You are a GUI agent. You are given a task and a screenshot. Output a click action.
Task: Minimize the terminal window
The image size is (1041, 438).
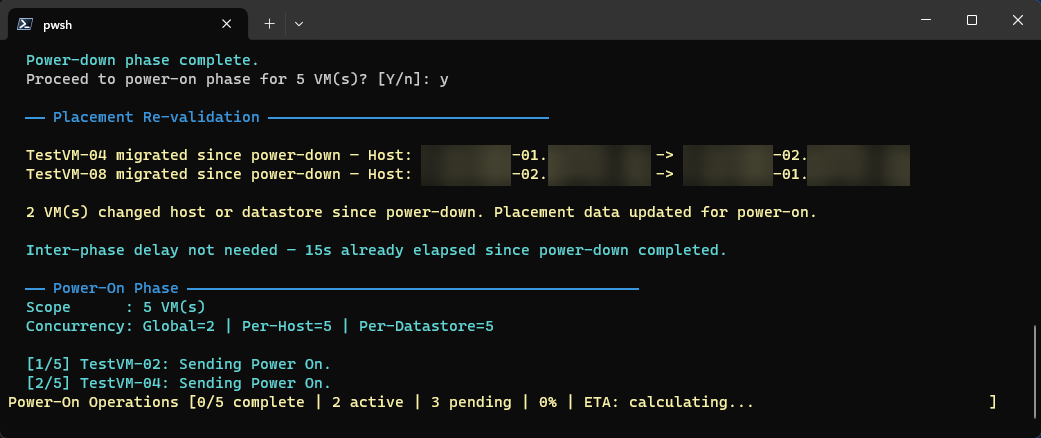pyautogui.click(x=925, y=20)
